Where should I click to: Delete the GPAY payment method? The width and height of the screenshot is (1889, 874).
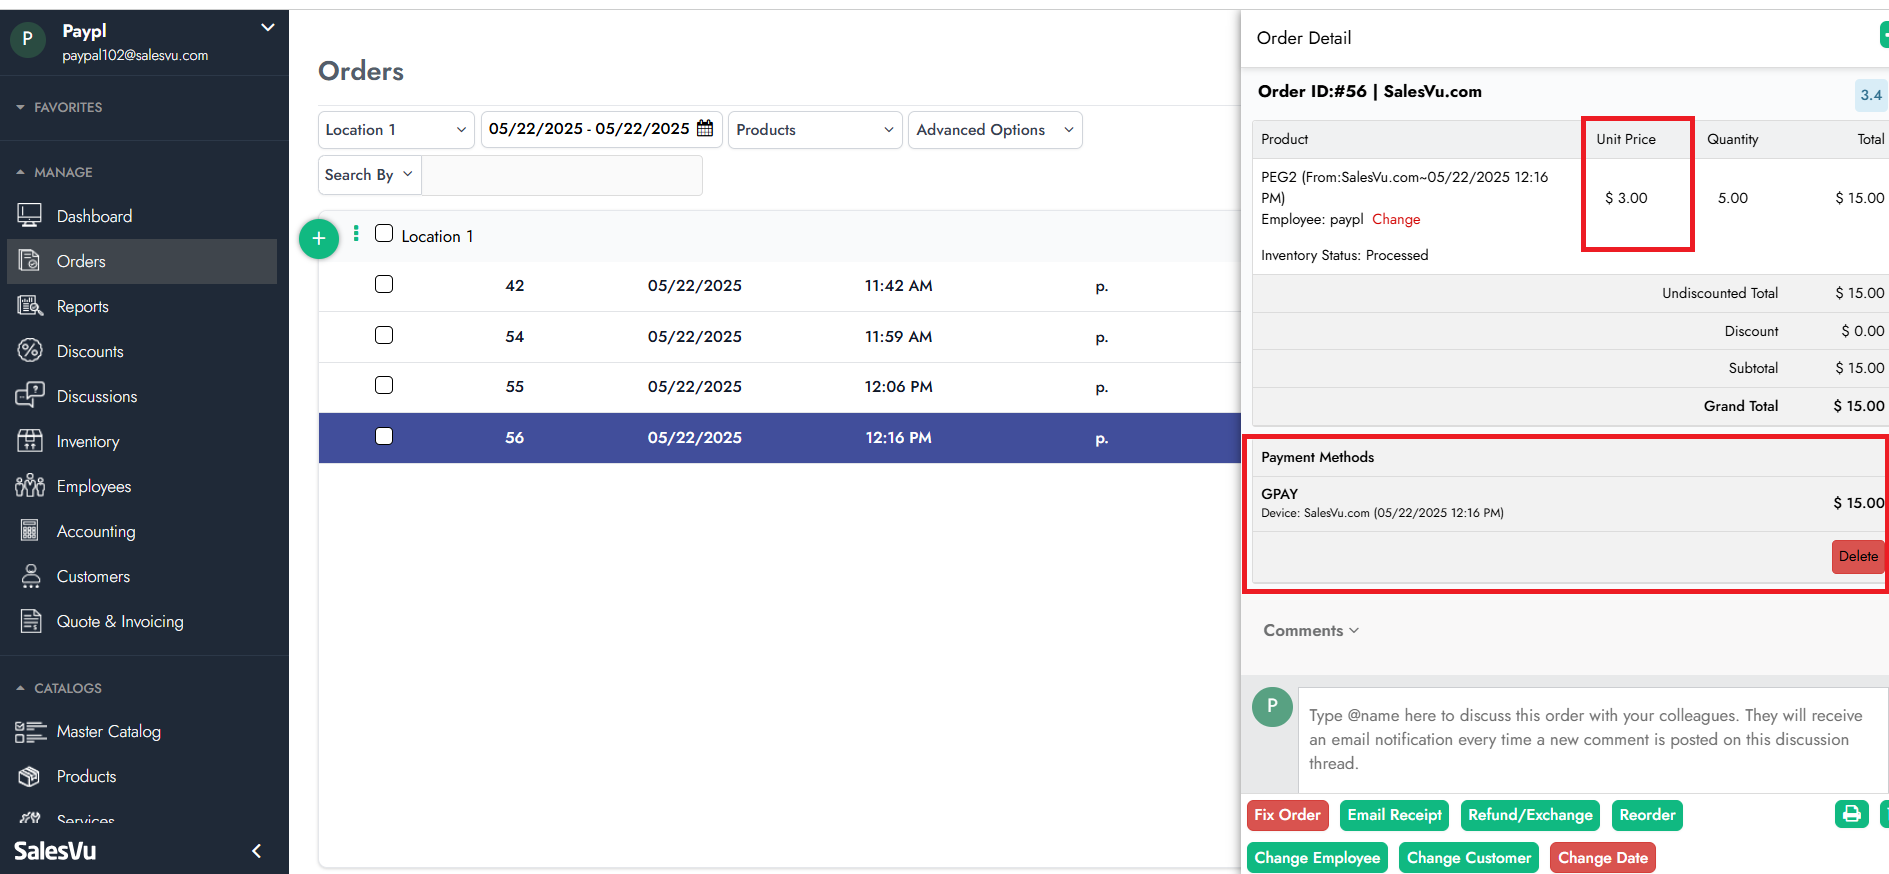[x=1858, y=557]
